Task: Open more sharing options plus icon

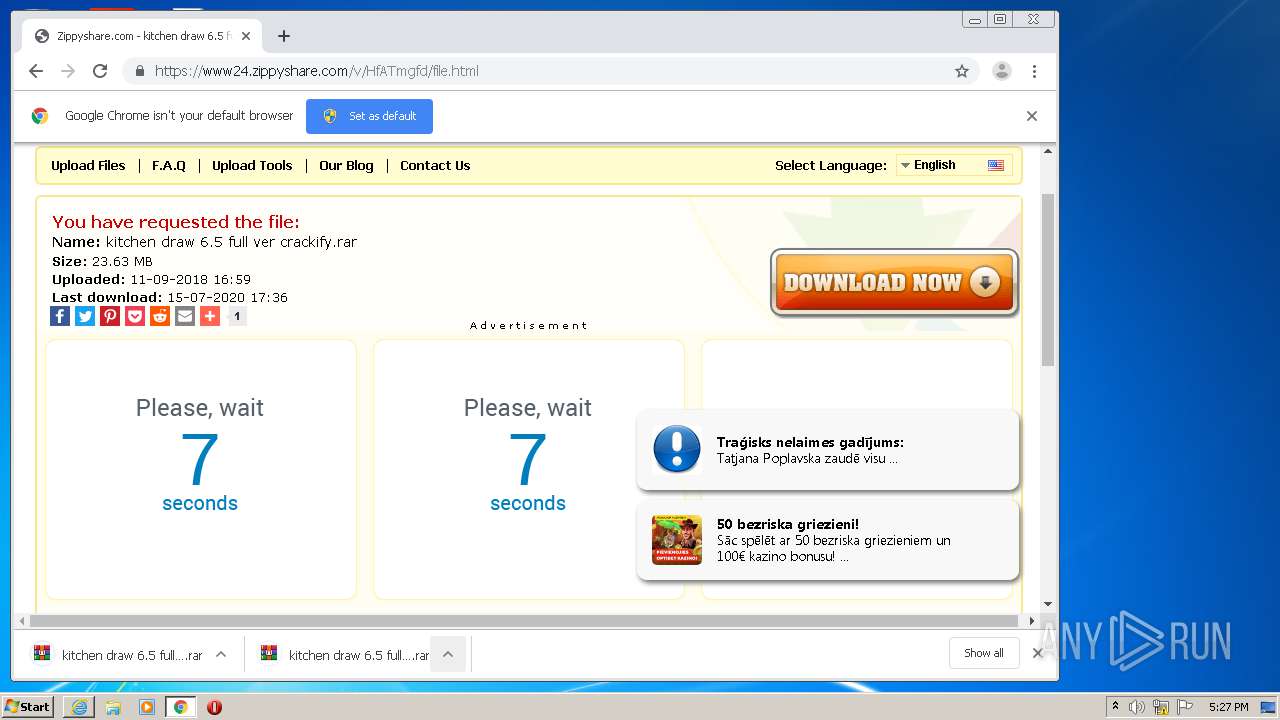Action: pyautogui.click(x=210, y=316)
